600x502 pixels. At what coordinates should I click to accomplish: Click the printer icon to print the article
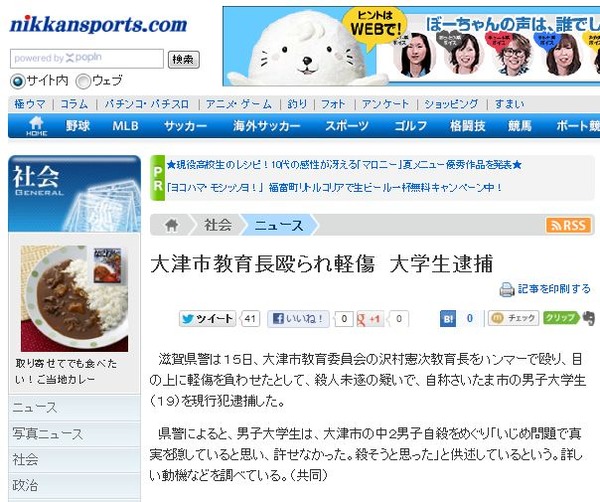click(507, 289)
